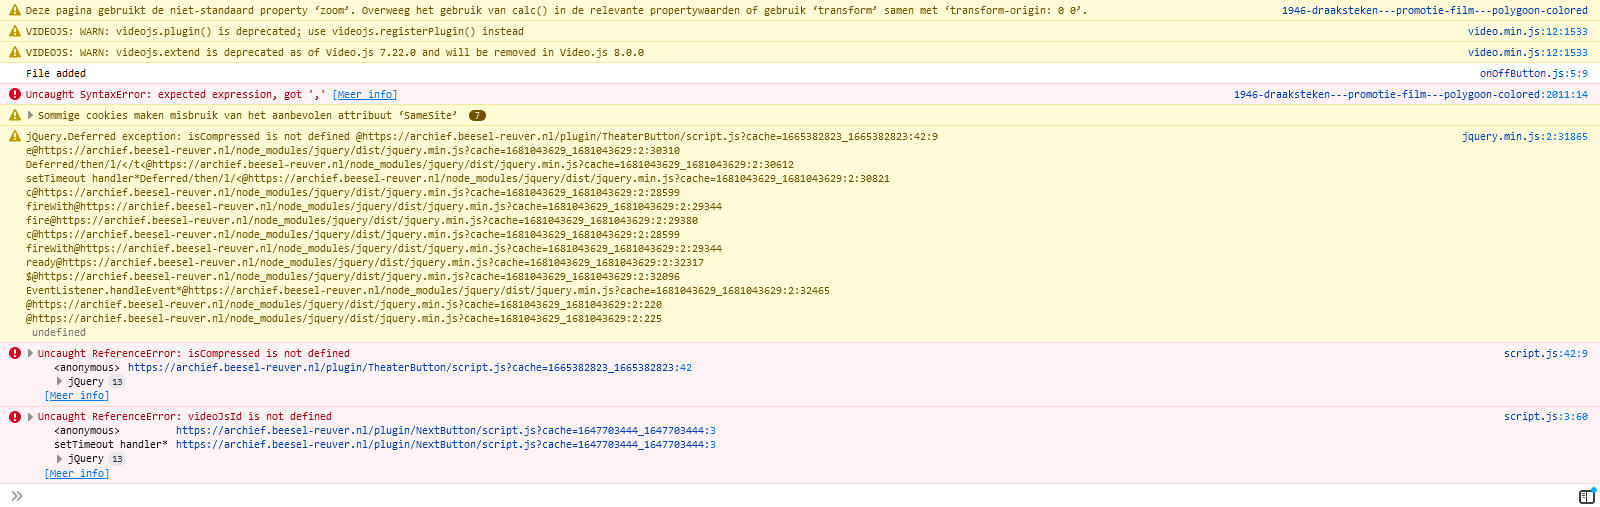1600x507 pixels.
Task: Select the 'File added' log message
Action: (56, 74)
